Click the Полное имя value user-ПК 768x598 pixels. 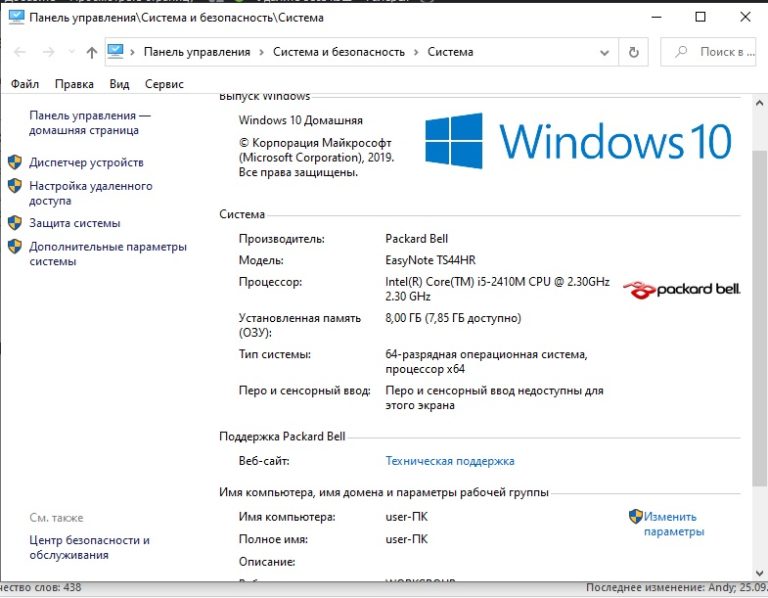coord(407,539)
